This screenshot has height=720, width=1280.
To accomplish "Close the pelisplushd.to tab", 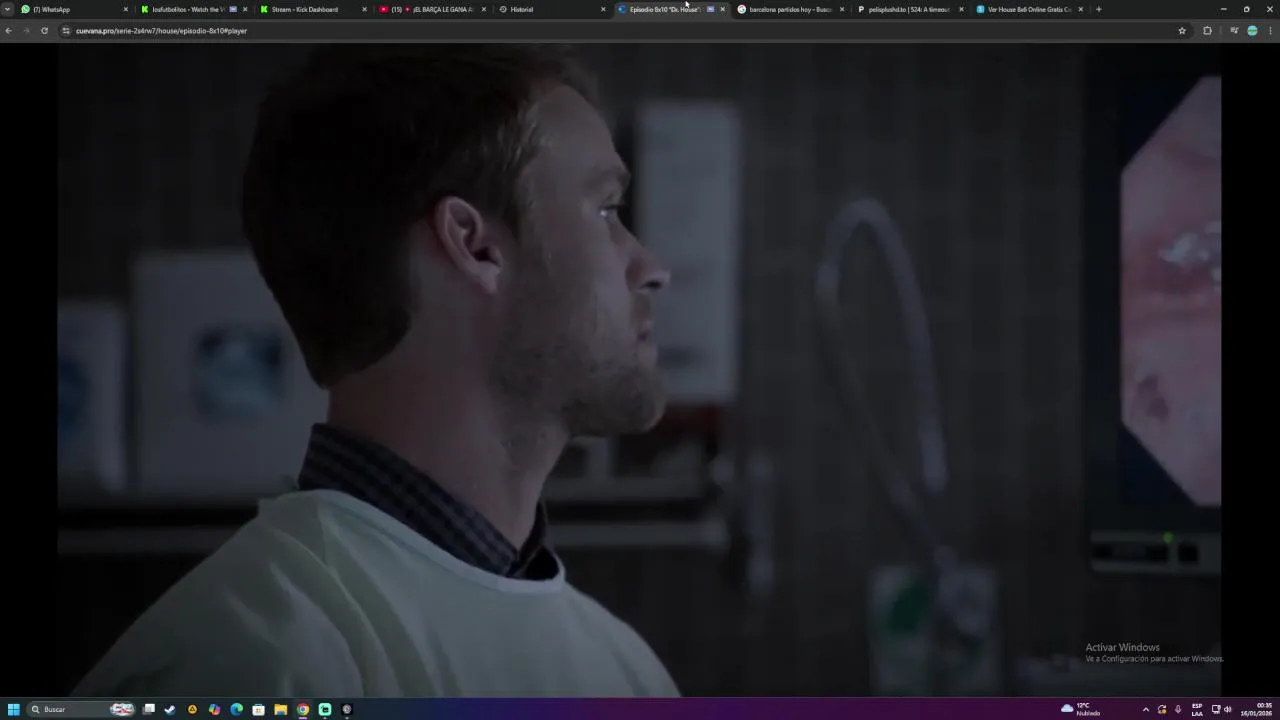I will (x=961, y=9).
